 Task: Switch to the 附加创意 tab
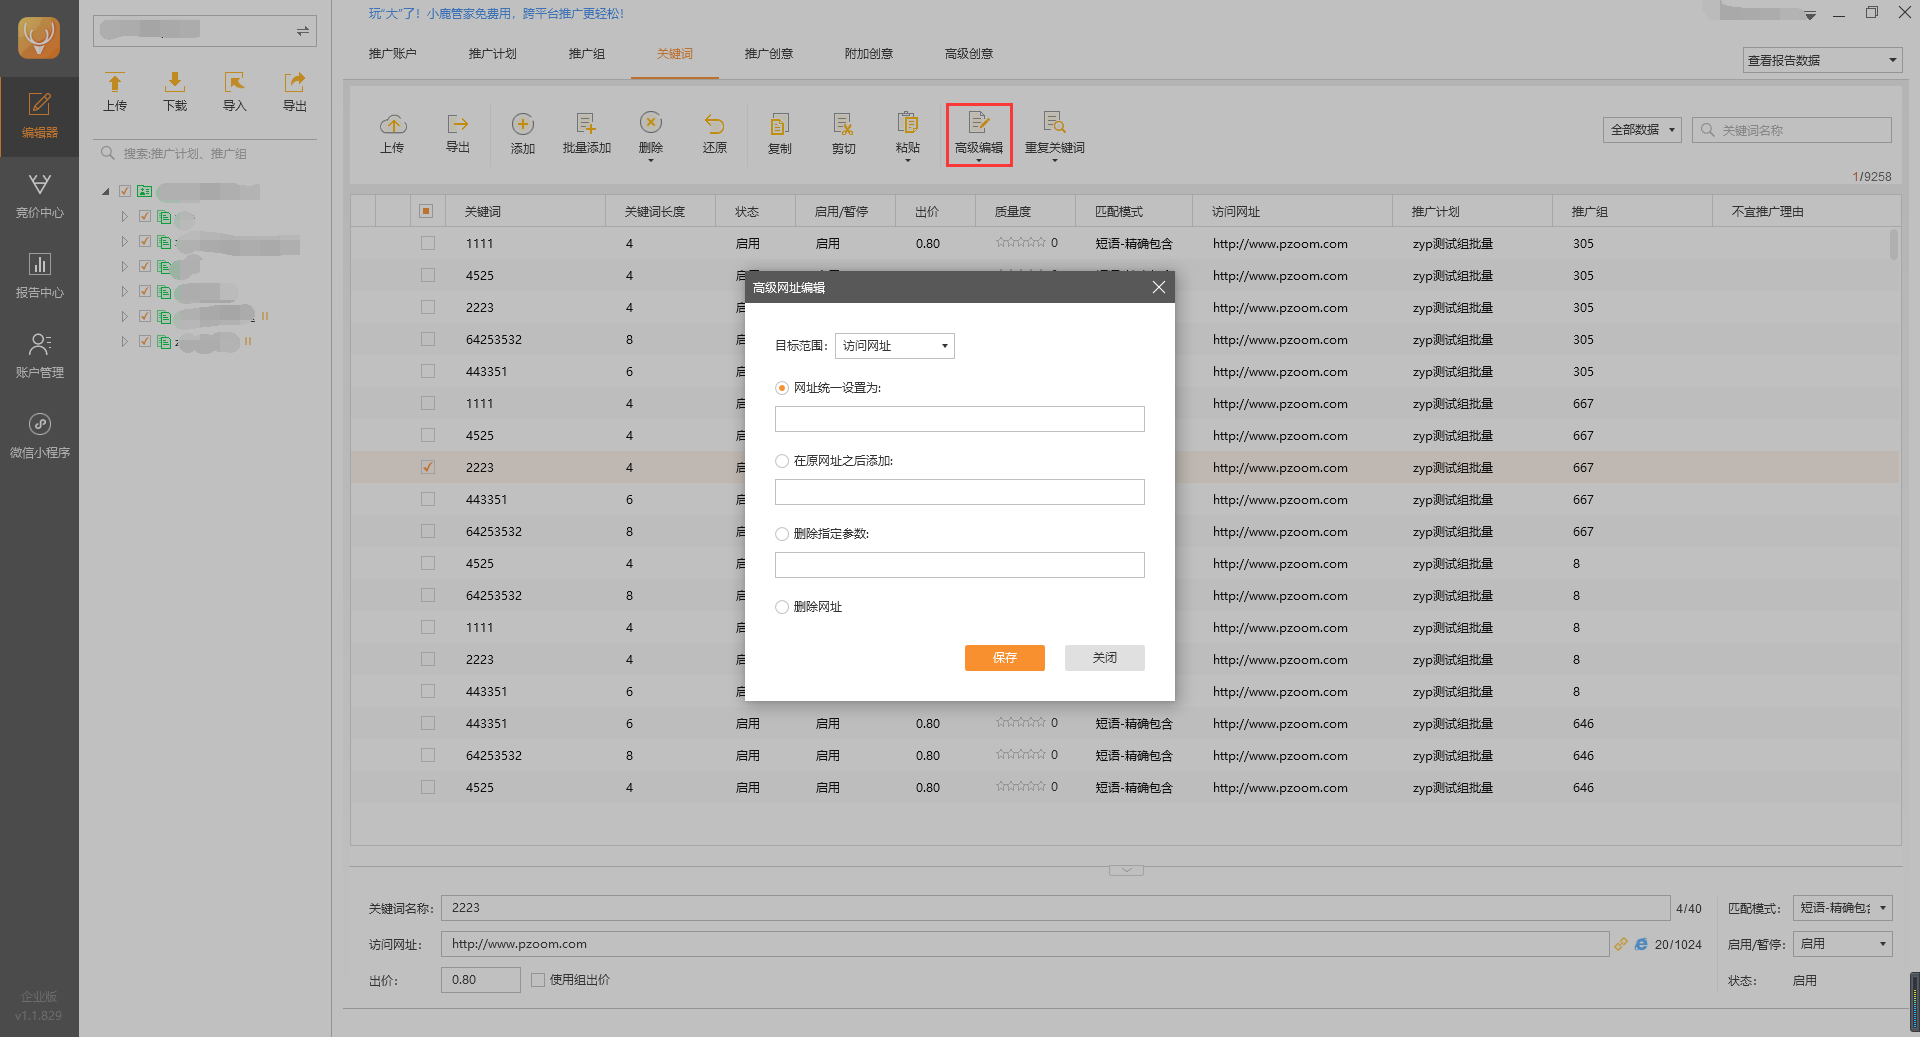tap(868, 54)
